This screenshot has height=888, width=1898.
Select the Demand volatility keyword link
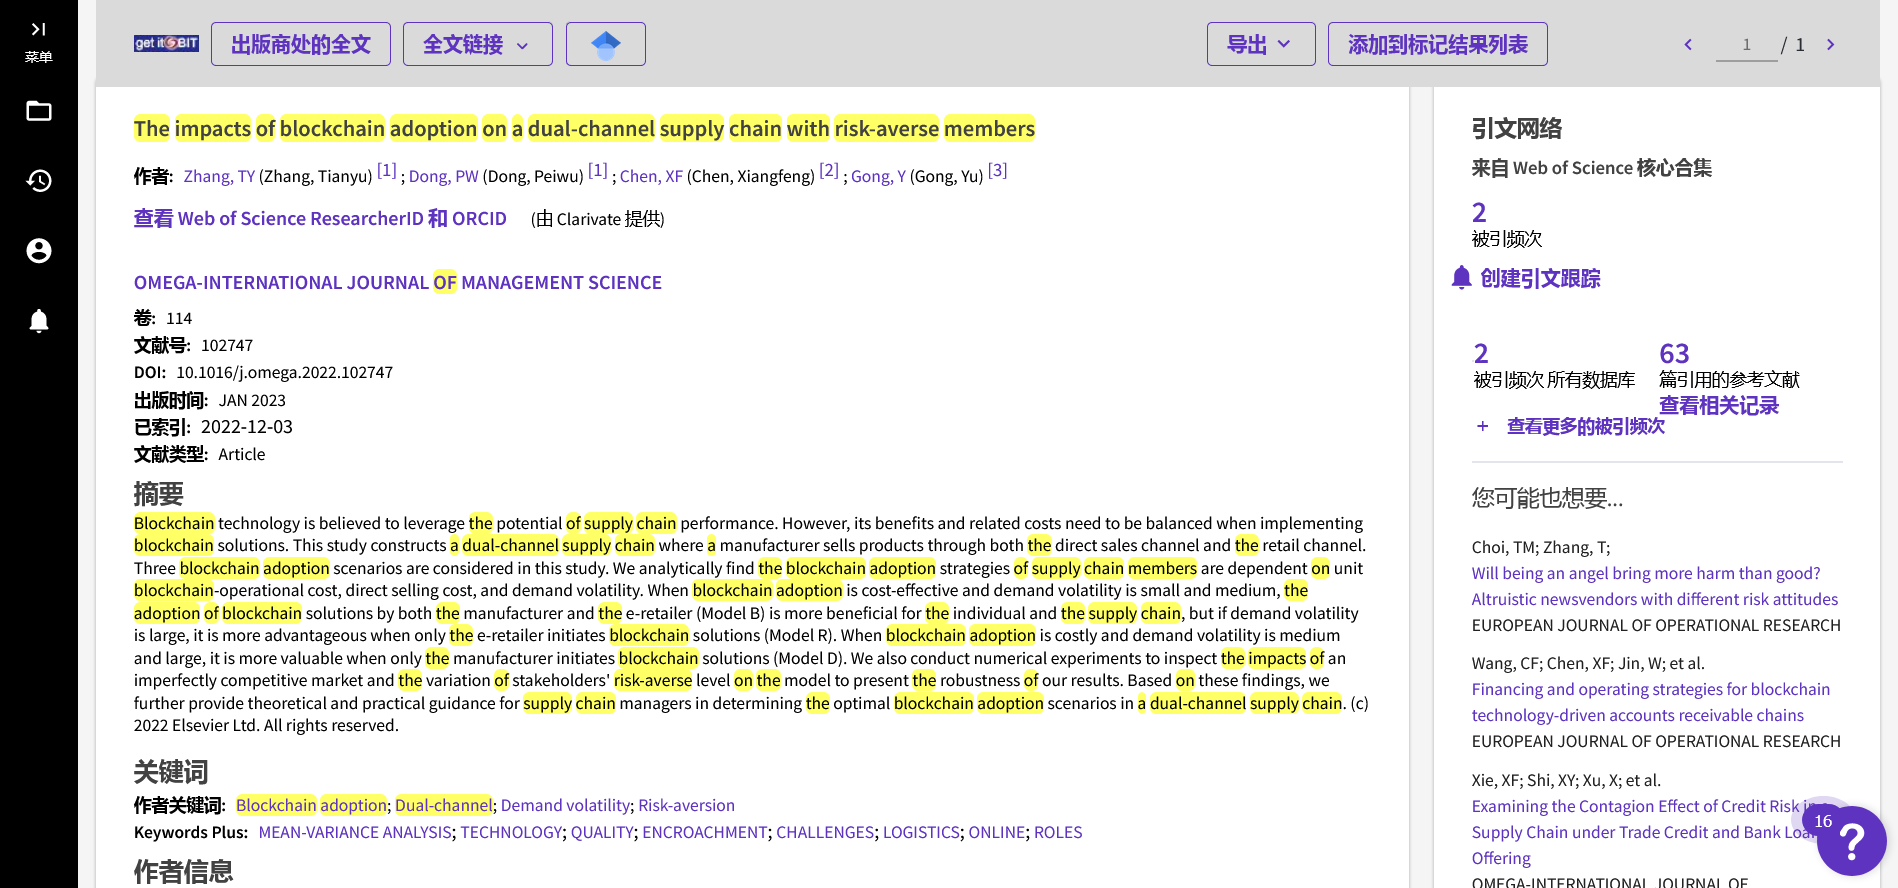(x=565, y=805)
